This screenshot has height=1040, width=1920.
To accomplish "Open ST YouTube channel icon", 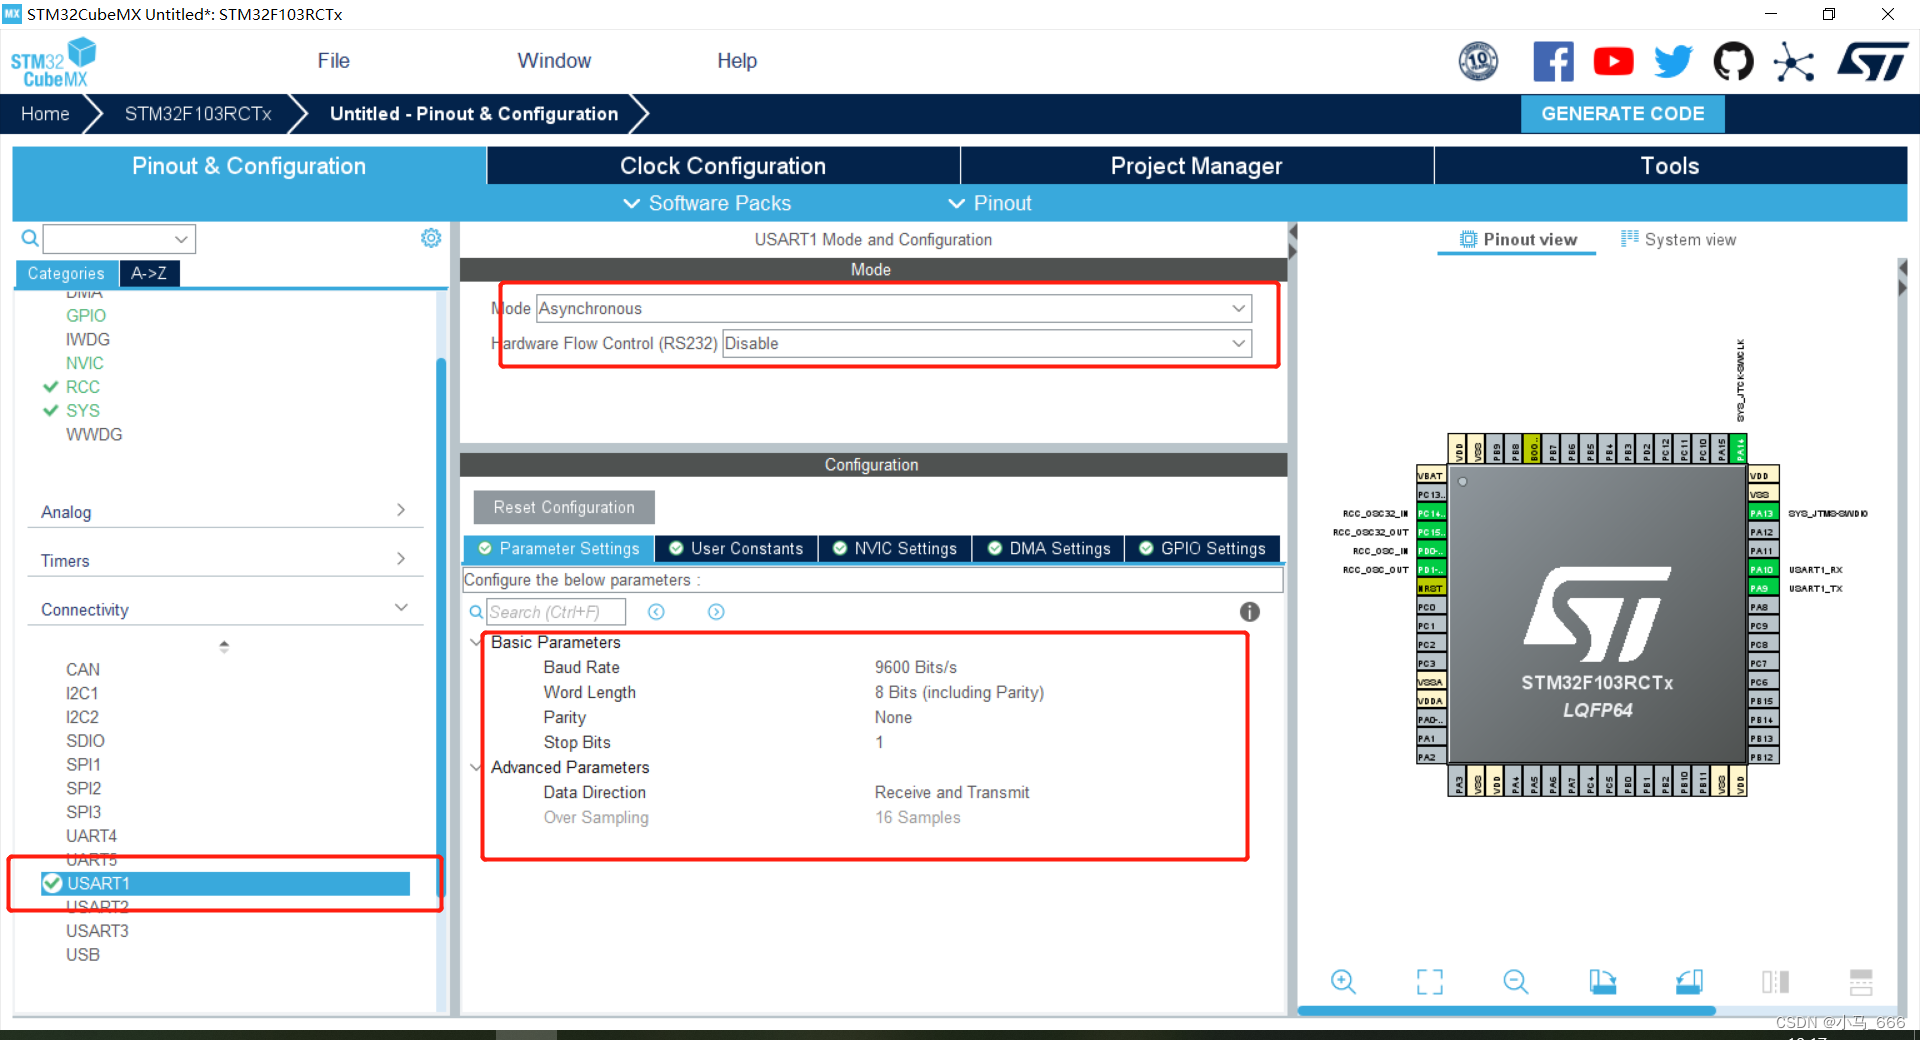I will pyautogui.click(x=1613, y=62).
